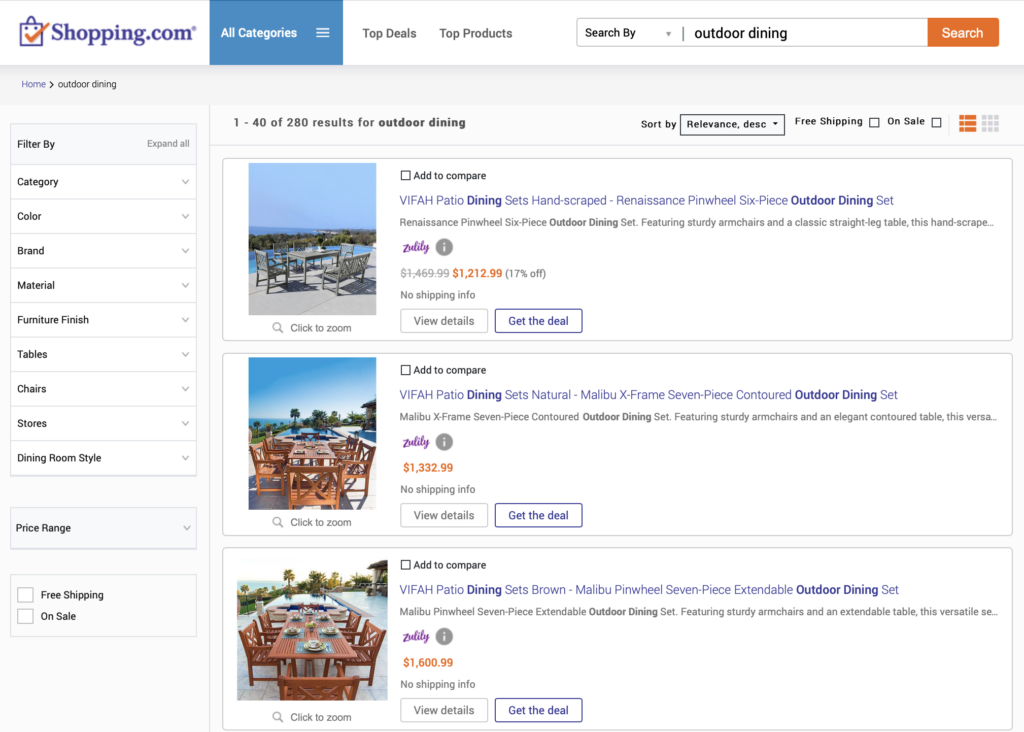Viewport: 1024px width, 732px height.
Task: Switch to grid view layout
Action: coord(990,123)
